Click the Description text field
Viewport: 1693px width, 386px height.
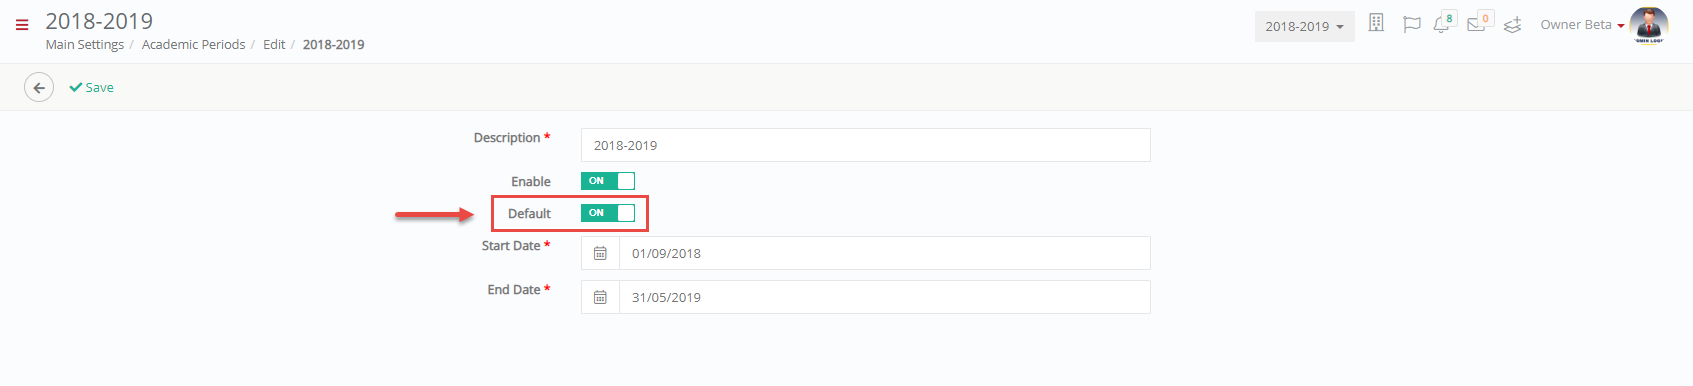click(x=866, y=145)
